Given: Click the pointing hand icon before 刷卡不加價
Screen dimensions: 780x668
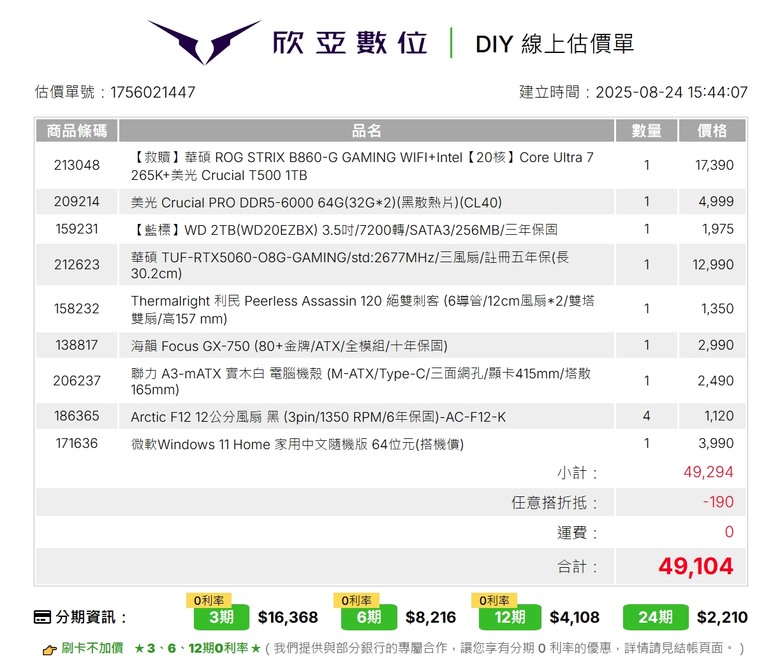Looking at the screenshot, I should tap(49, 649).
